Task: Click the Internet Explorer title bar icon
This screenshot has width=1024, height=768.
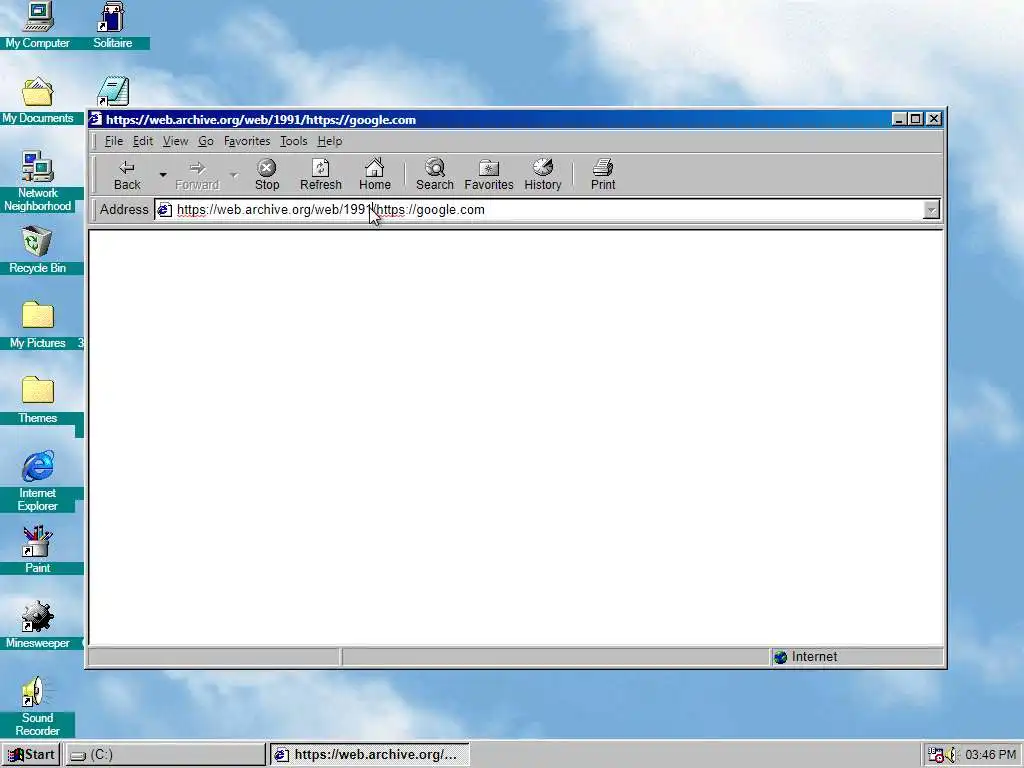Action: coord(96,120)
